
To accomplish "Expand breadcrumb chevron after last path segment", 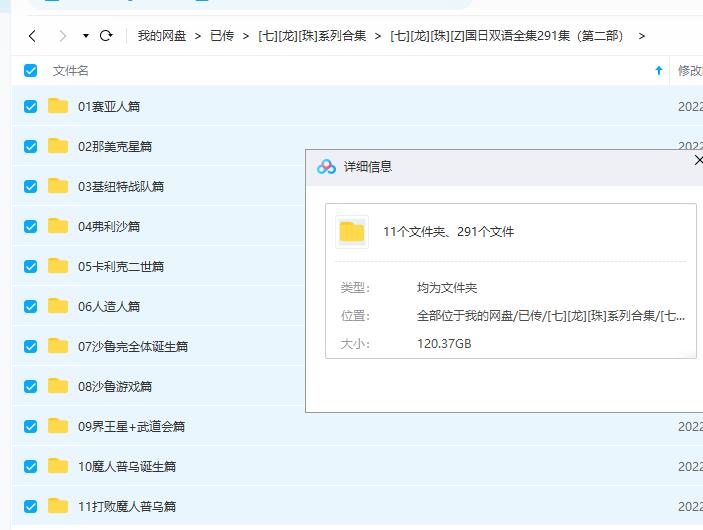I will [x=641, y=36].
